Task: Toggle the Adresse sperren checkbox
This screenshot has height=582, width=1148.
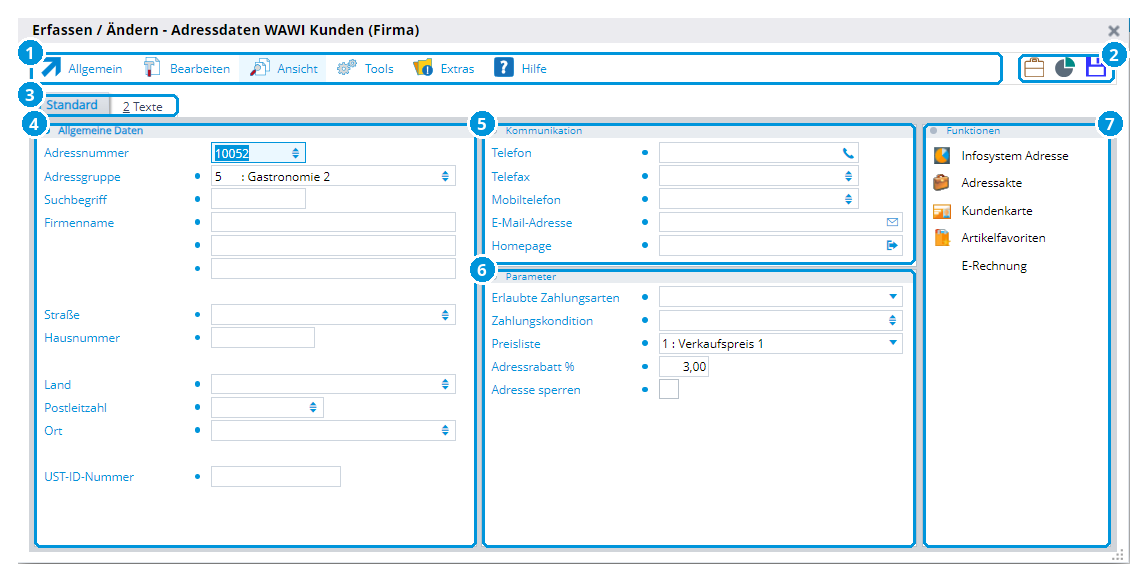Action: (668, 389)
